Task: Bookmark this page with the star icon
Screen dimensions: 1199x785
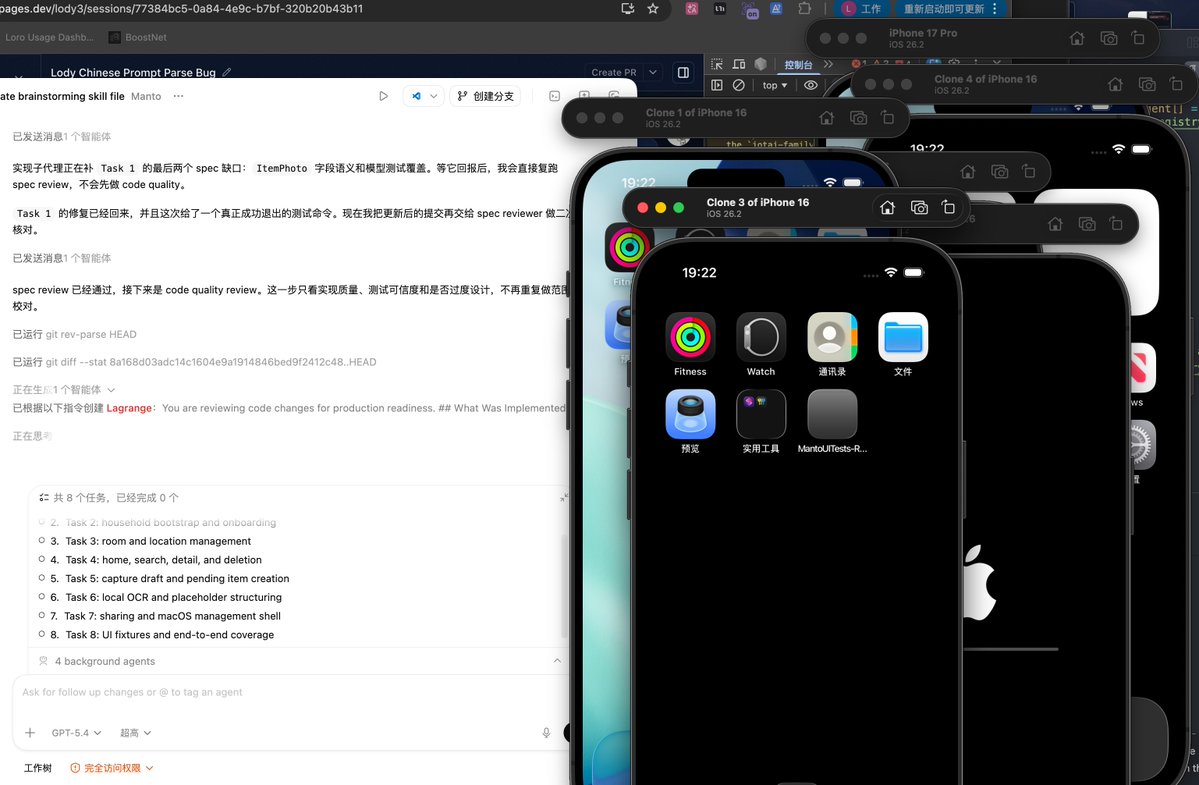Action: click(652, 8)
